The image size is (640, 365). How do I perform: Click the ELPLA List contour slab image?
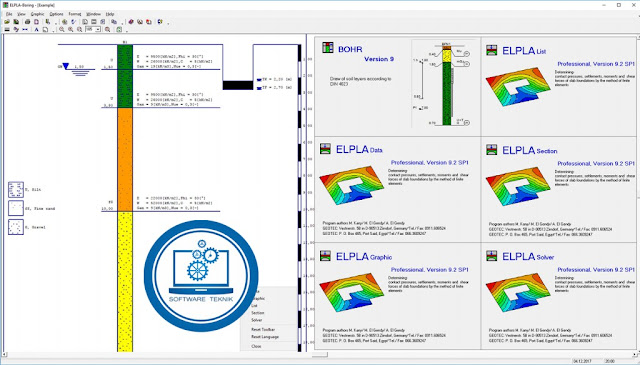[x=518, y=88]
